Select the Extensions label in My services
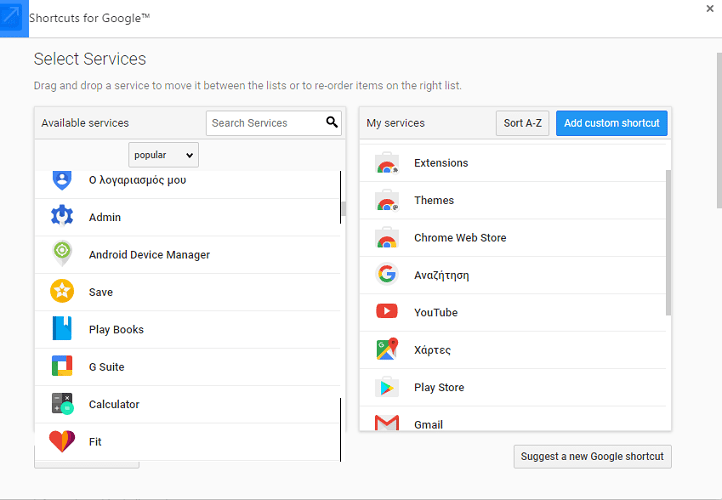Screen dimensions: 722x500 coord(441,163)
